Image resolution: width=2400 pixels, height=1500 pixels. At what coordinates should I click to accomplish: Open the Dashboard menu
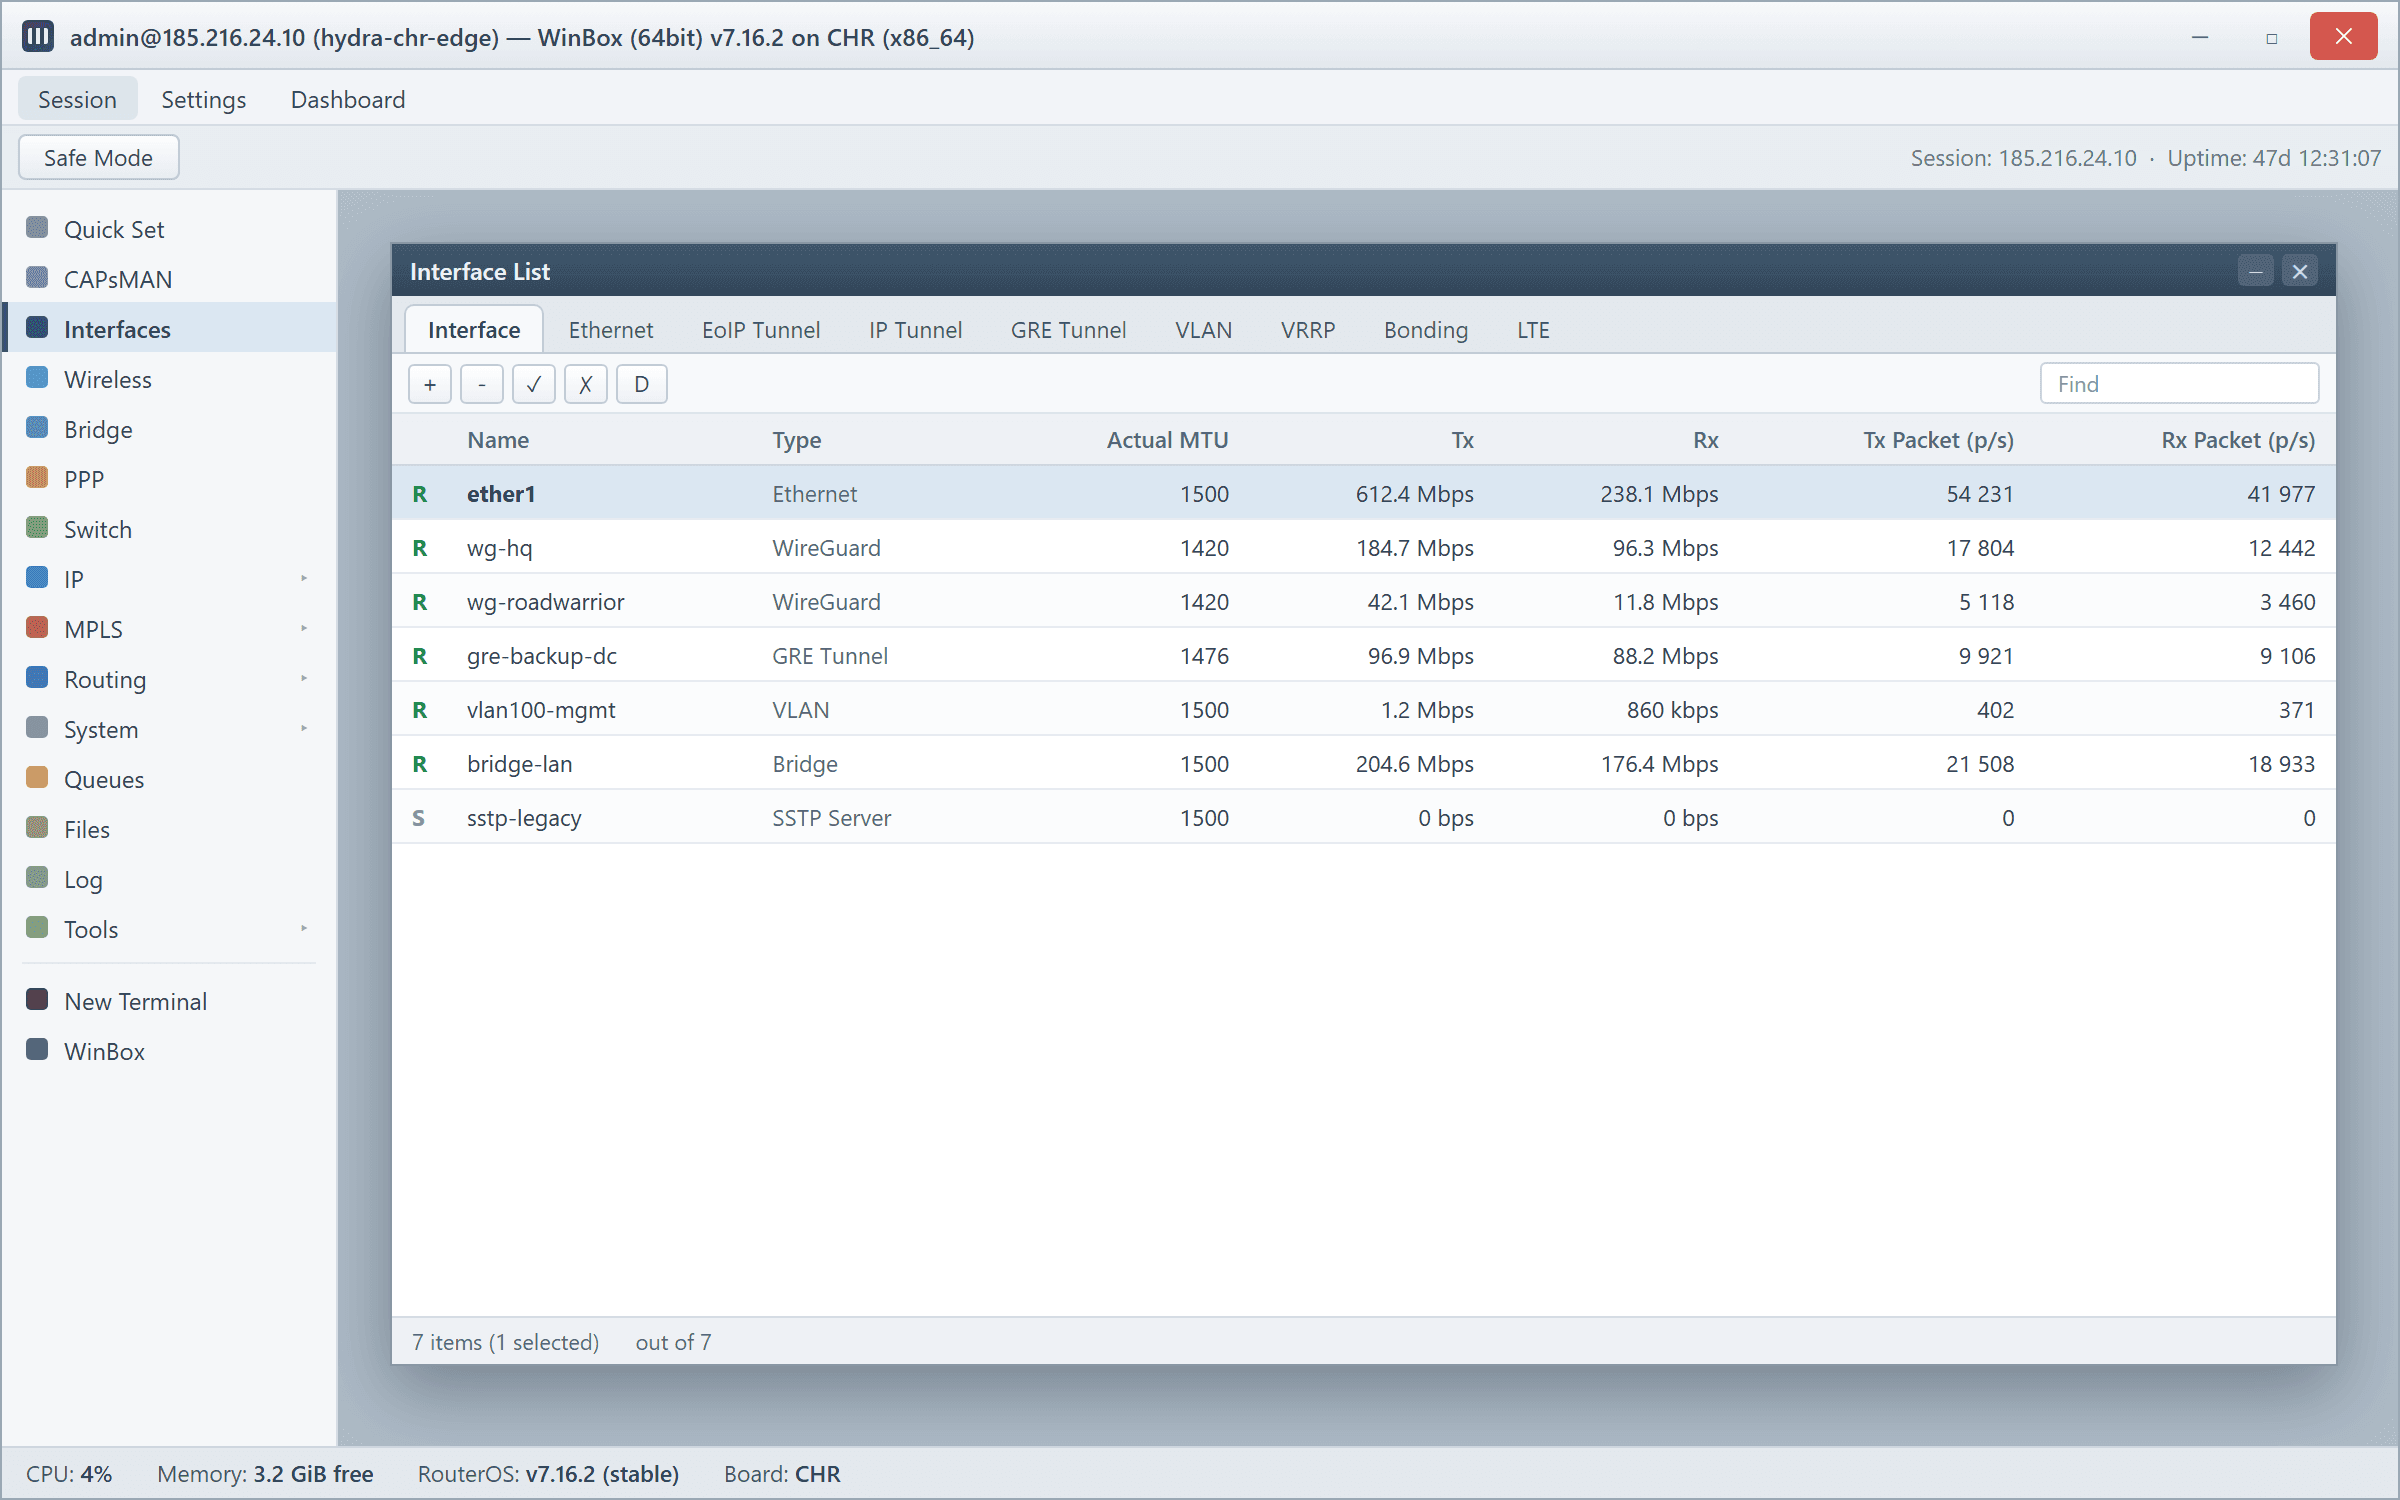(x=348, y=99)
